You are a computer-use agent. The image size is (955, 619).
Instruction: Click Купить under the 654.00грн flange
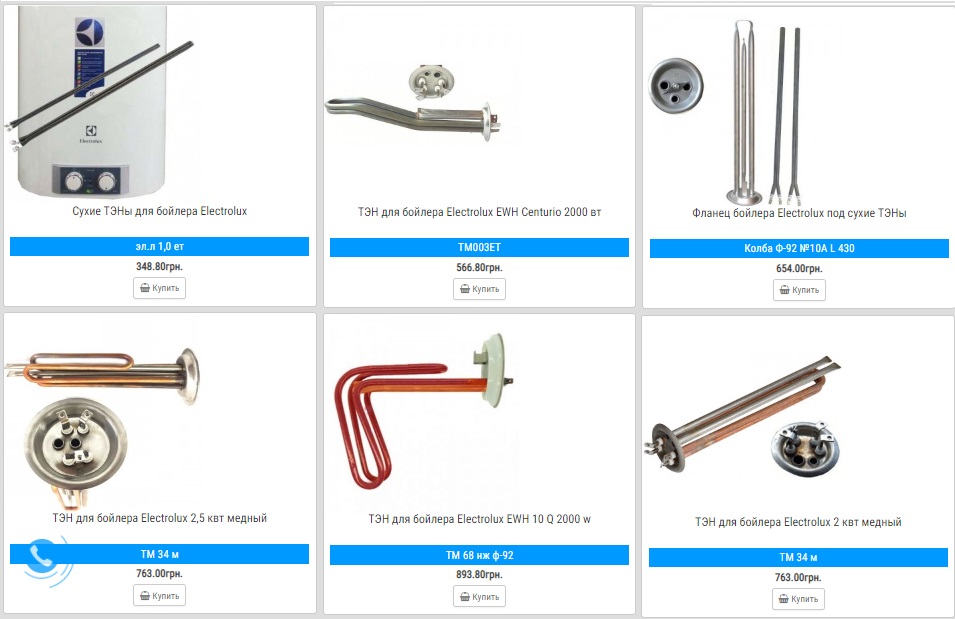point(799,290)
